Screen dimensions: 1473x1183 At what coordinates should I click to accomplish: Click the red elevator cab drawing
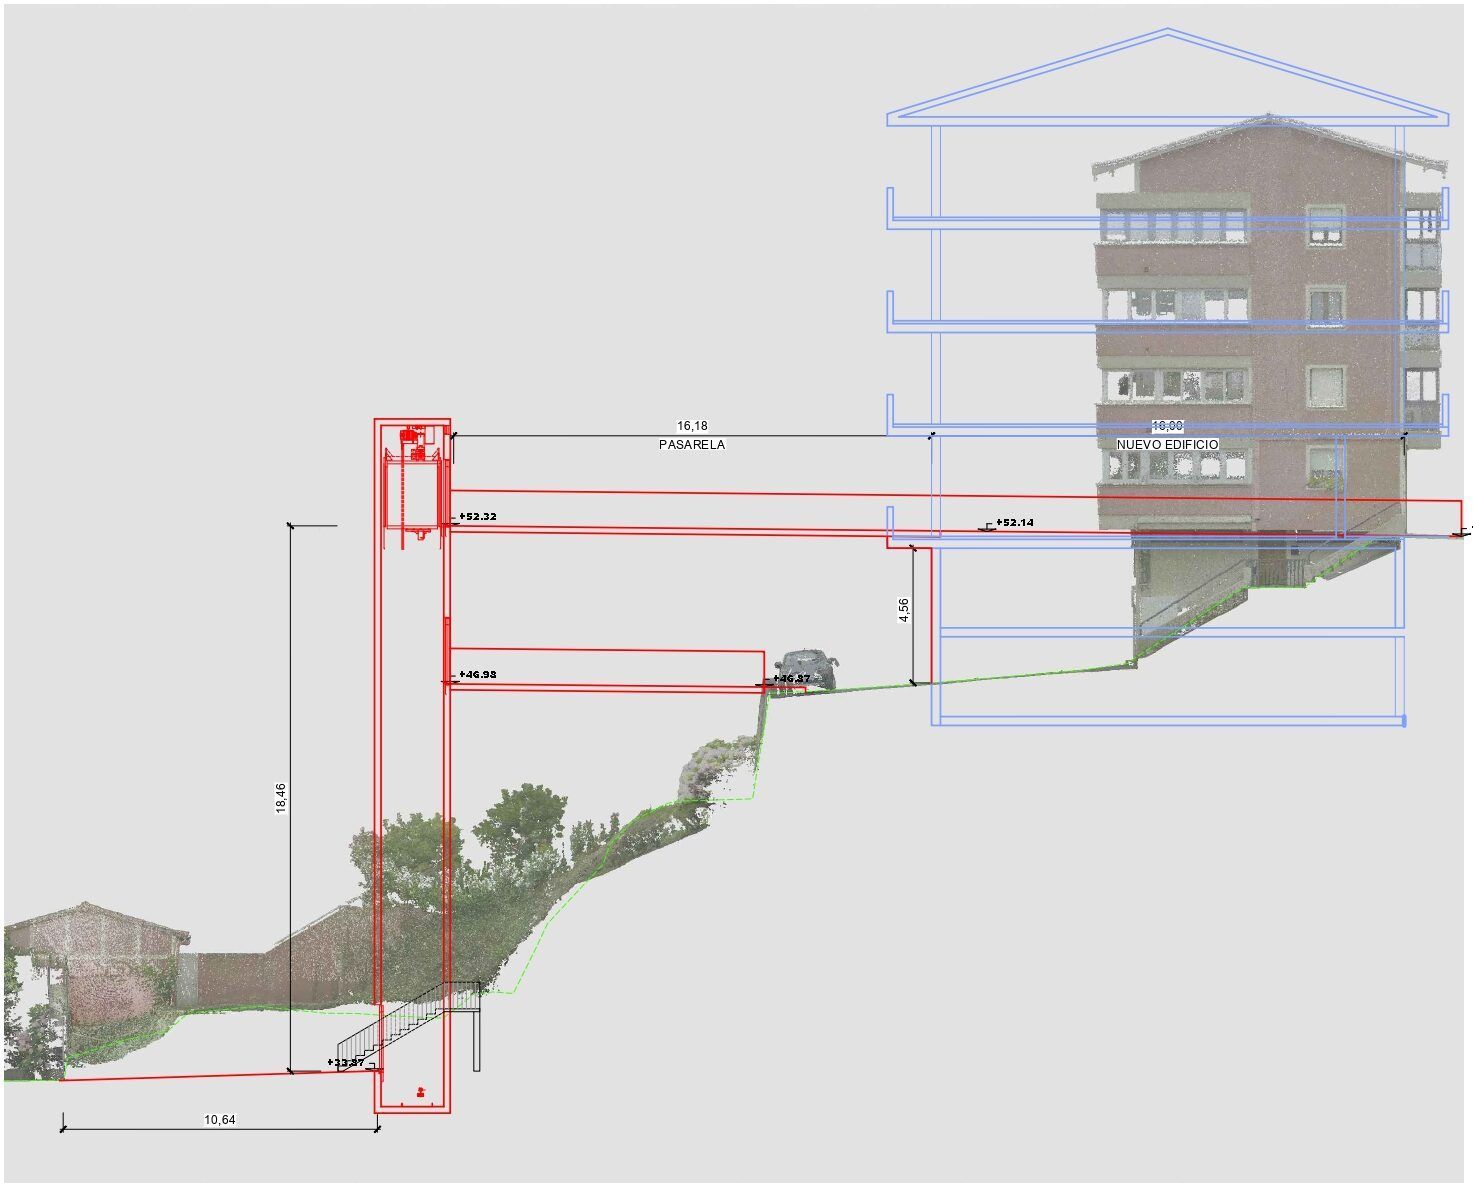coord(414,495)
